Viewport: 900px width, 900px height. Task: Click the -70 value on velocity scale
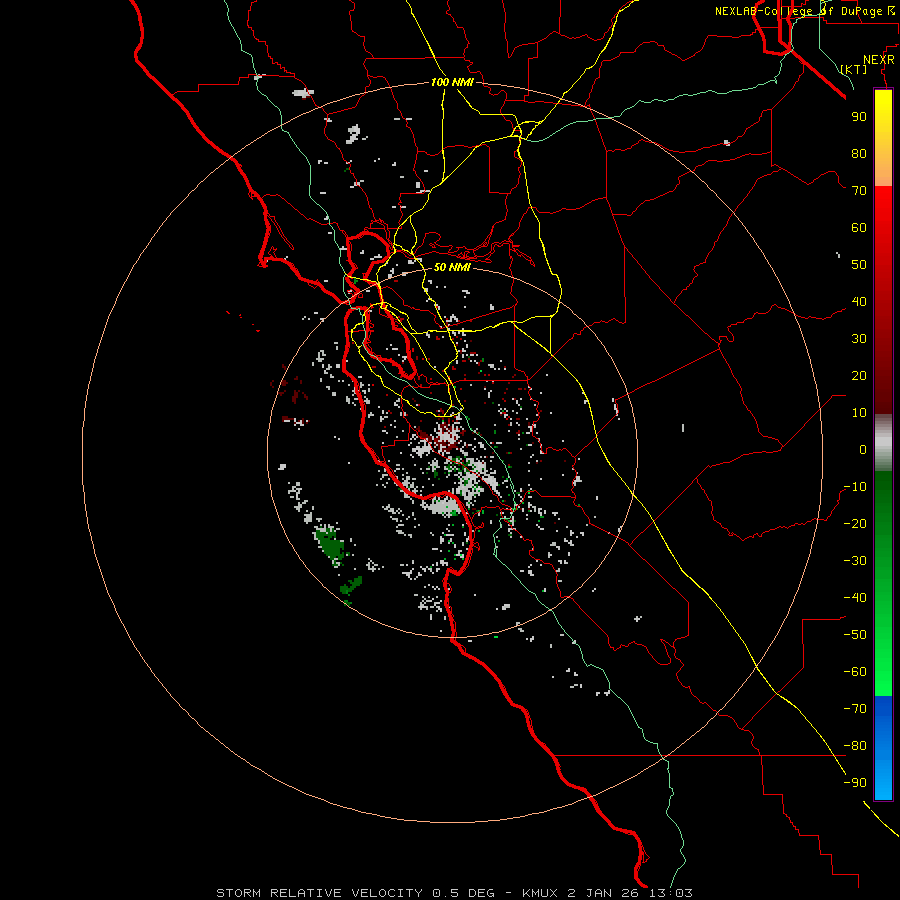(855, 709)
